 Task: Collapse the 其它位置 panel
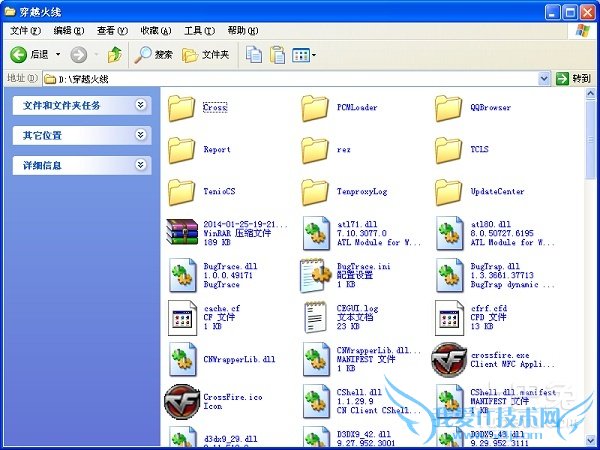click(141, 135)
